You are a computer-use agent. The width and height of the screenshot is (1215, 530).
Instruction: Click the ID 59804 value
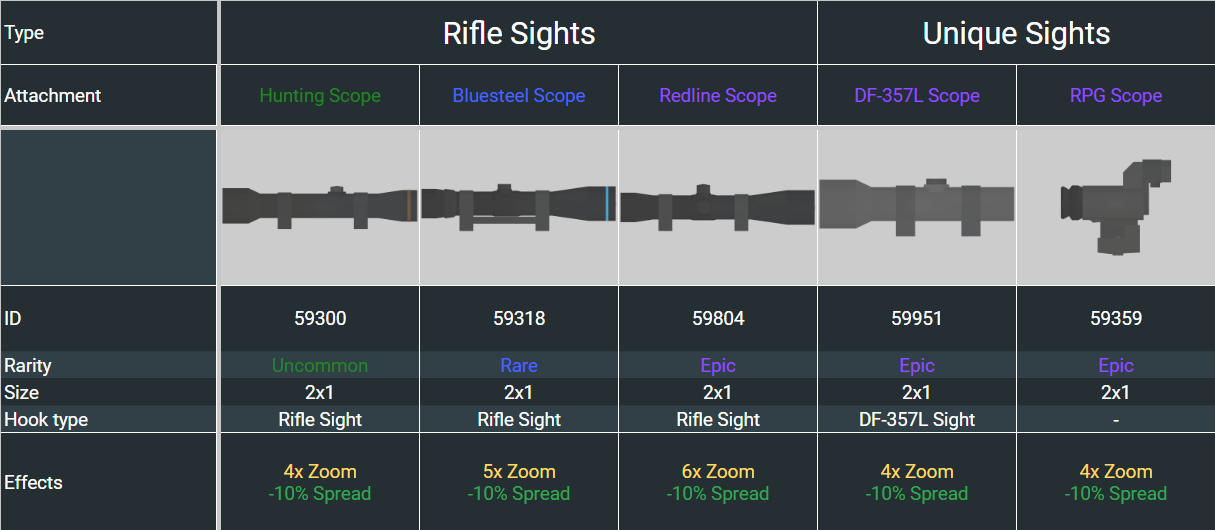click(x=718, y=319)
